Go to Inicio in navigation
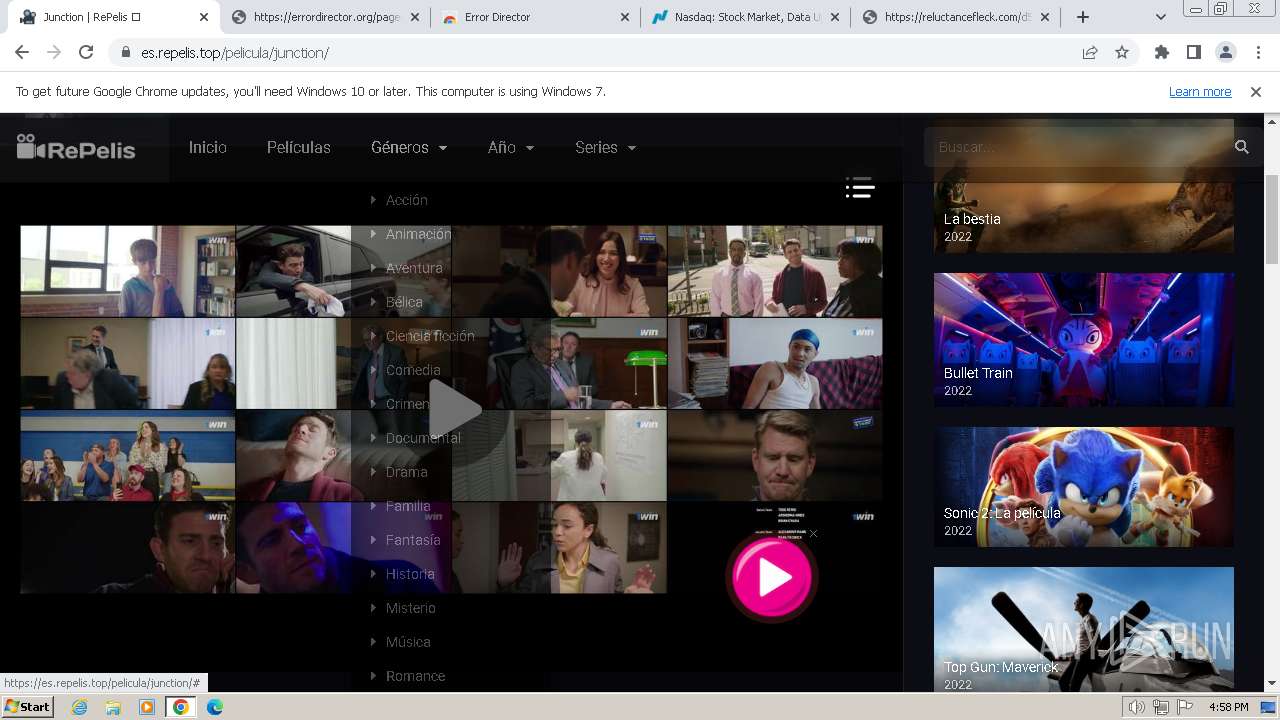Image resolution: width=1280 pixels, height=720 pixels. [x=208, y=147]
